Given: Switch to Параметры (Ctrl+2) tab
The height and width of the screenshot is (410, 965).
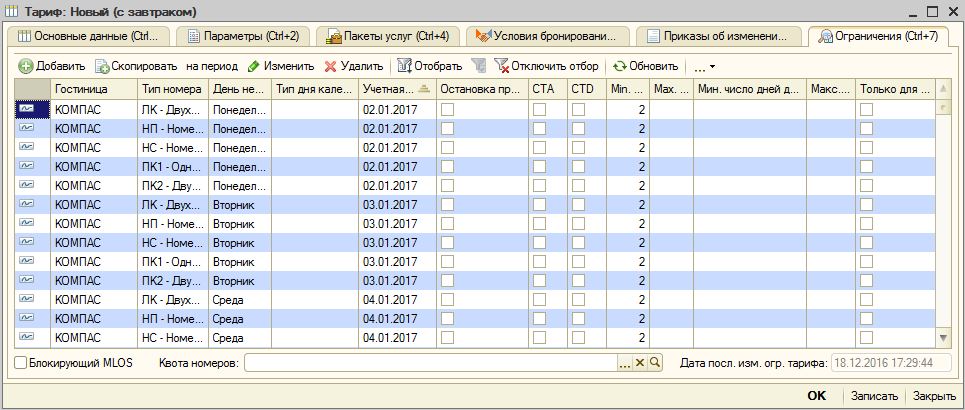Looking at the screenshot, I should (x=242, y=36).
